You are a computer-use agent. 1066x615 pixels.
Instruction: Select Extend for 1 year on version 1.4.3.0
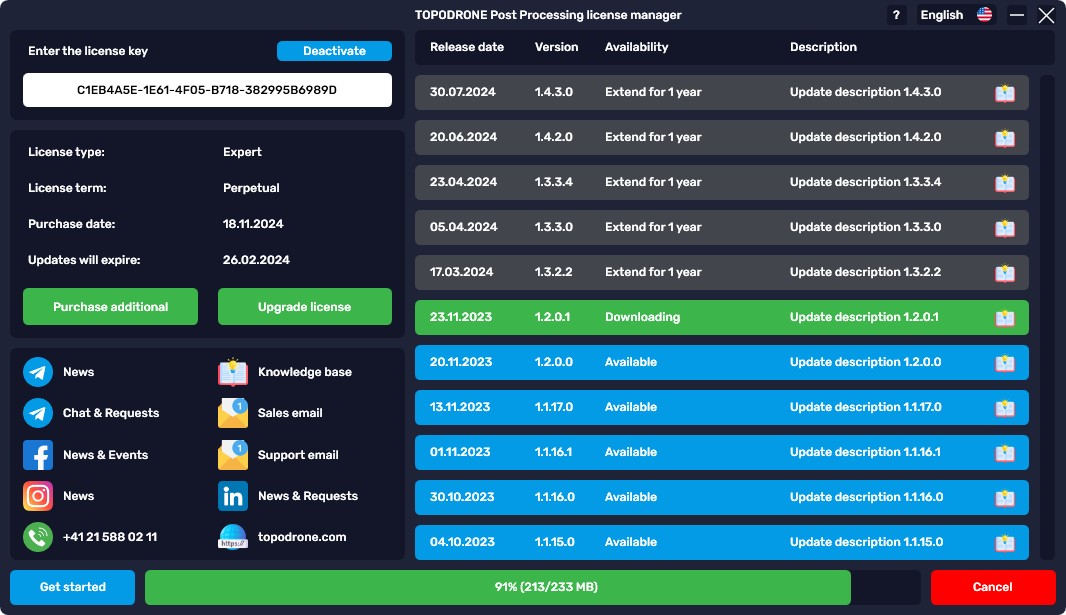(653, 92)
